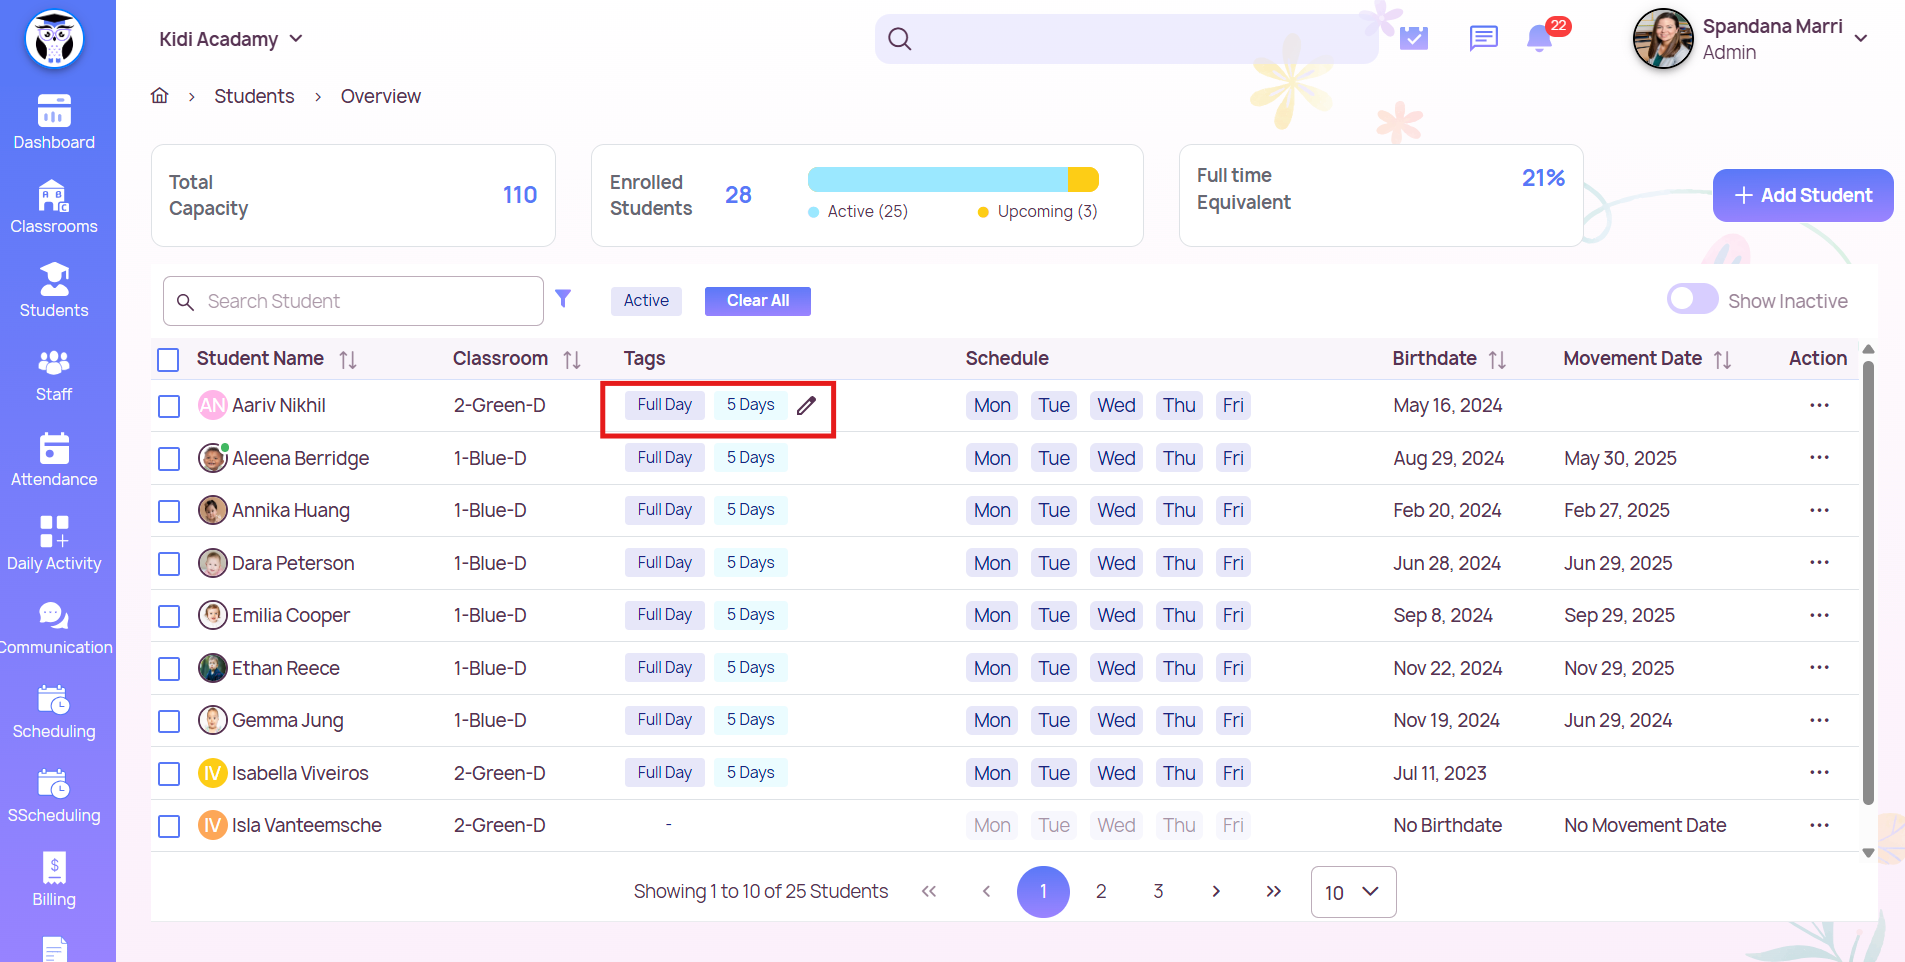This screenshot has width=1905, height=962.
Task: Open Classrooms in the sidebar menu
Action: point(54,208)
